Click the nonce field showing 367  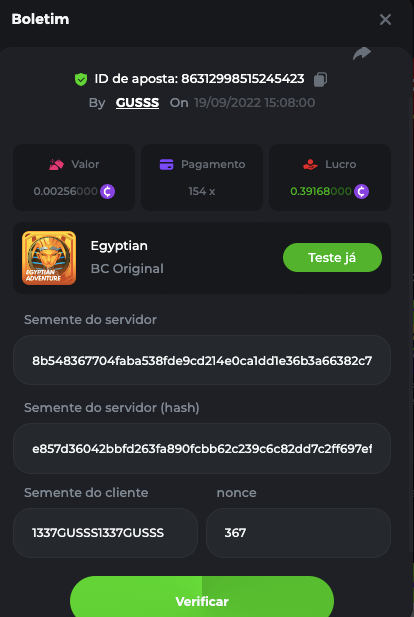click(298, 533)
